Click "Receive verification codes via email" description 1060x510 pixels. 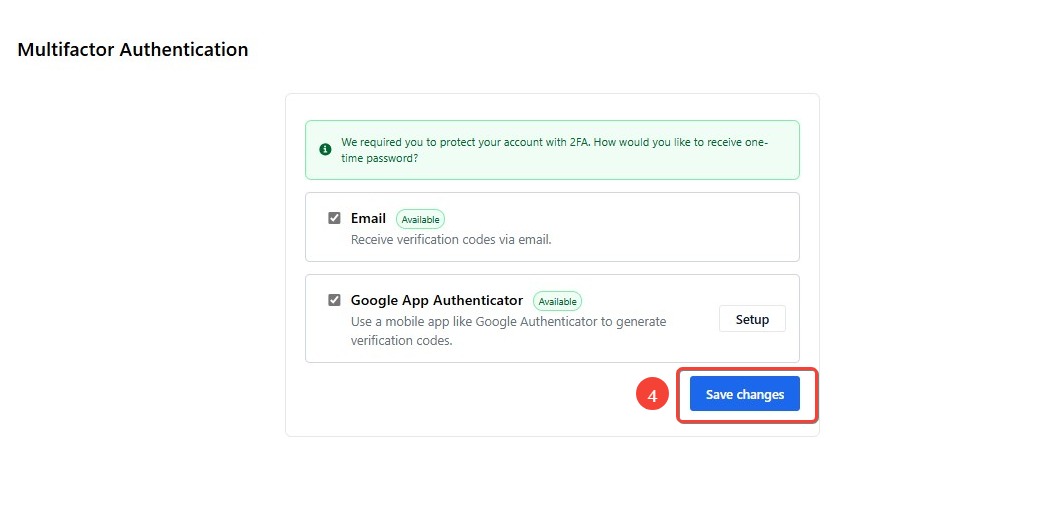(x=451, y=239)
